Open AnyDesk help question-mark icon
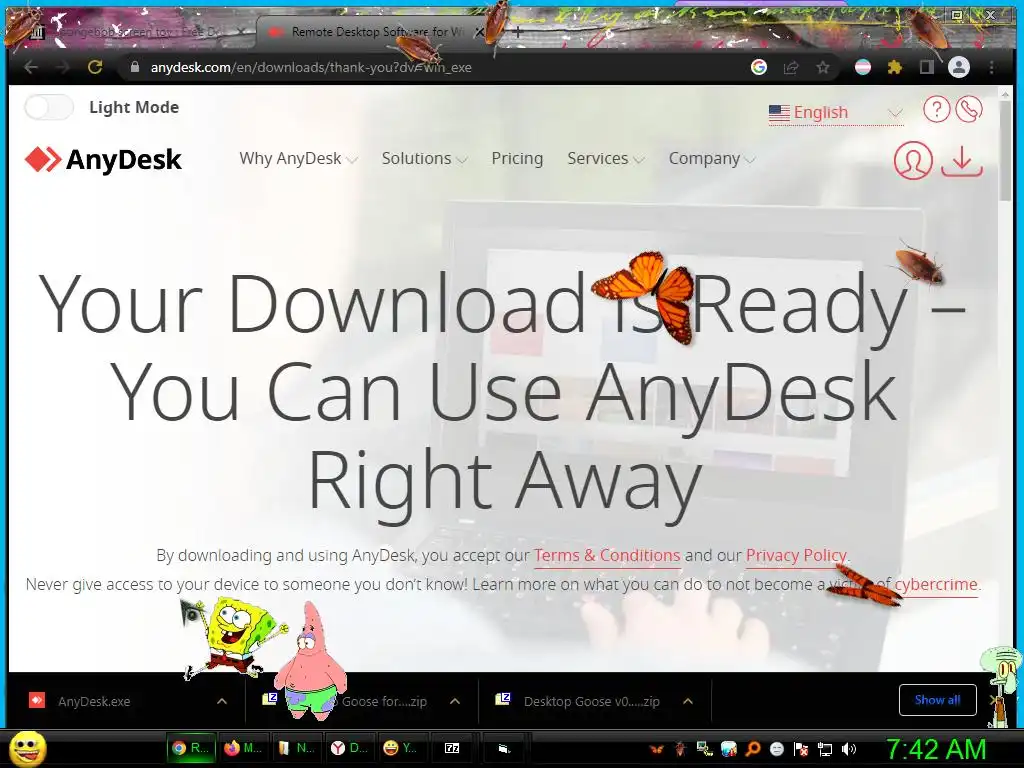1024x768 pixels. click(x=936, y=109)
